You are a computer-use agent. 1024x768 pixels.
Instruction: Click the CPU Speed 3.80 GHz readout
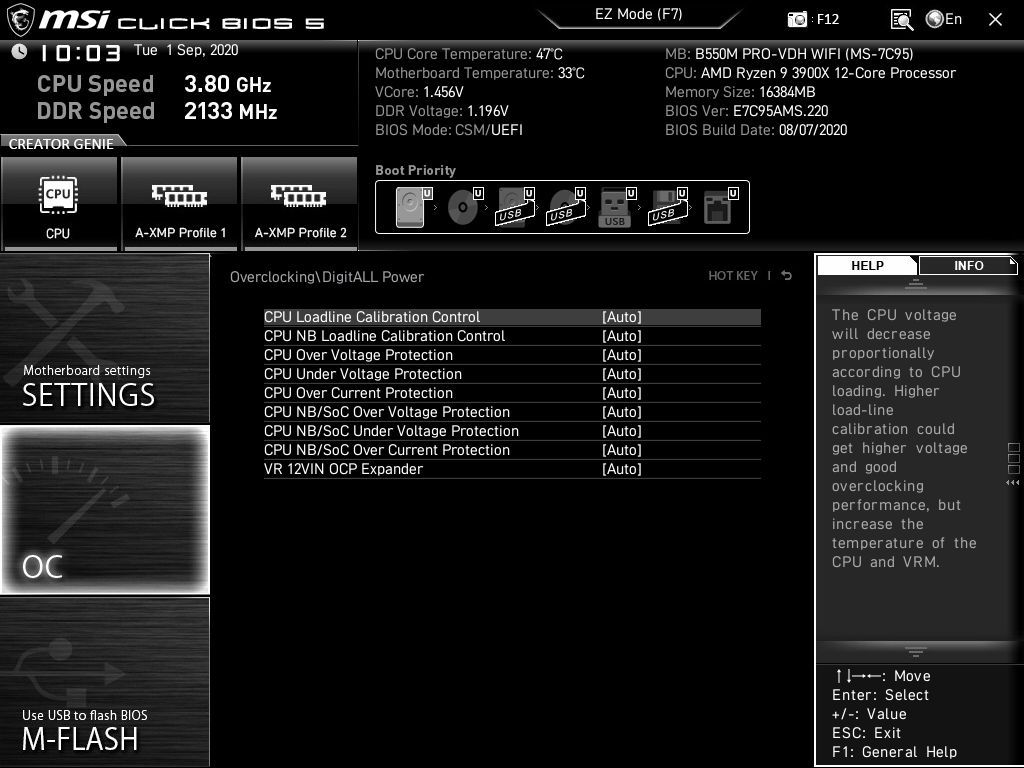click(x=154, y=84)
